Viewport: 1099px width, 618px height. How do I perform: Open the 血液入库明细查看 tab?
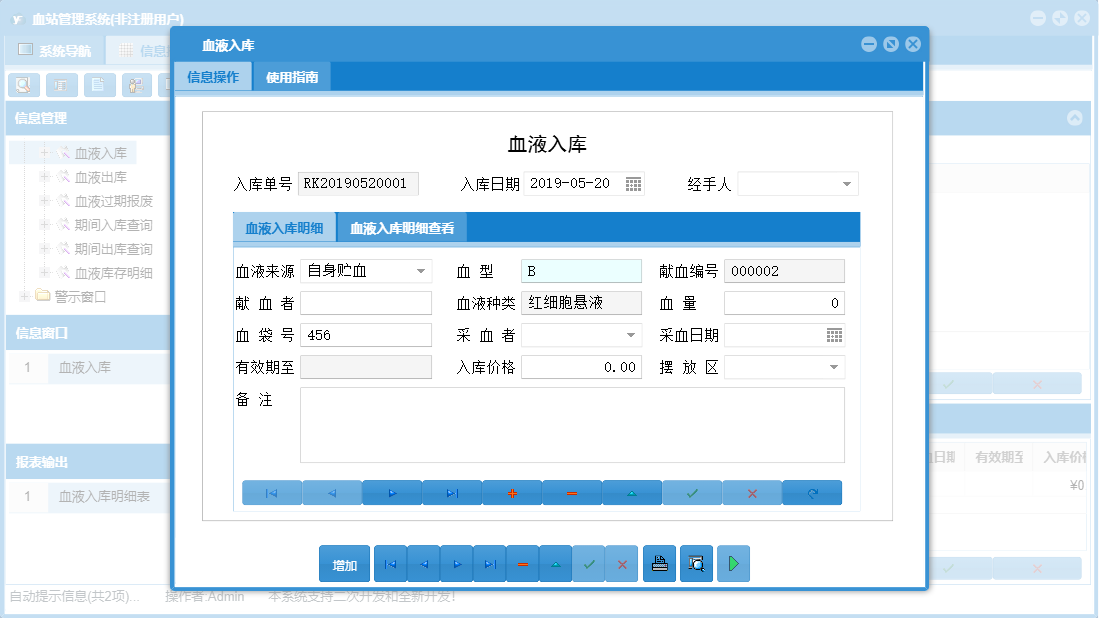pos(403,227)
